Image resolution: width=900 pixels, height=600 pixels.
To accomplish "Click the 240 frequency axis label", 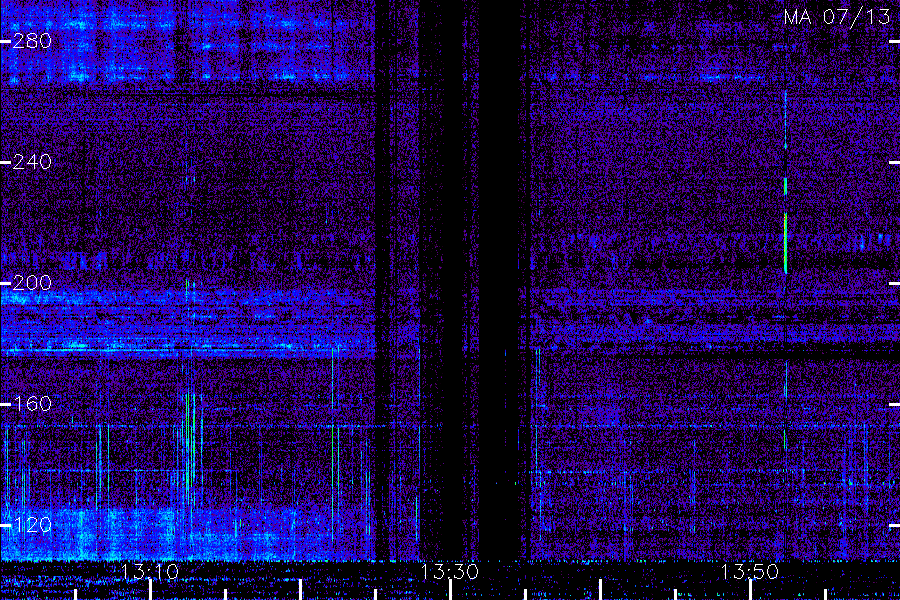I will (x=32, y=162).
